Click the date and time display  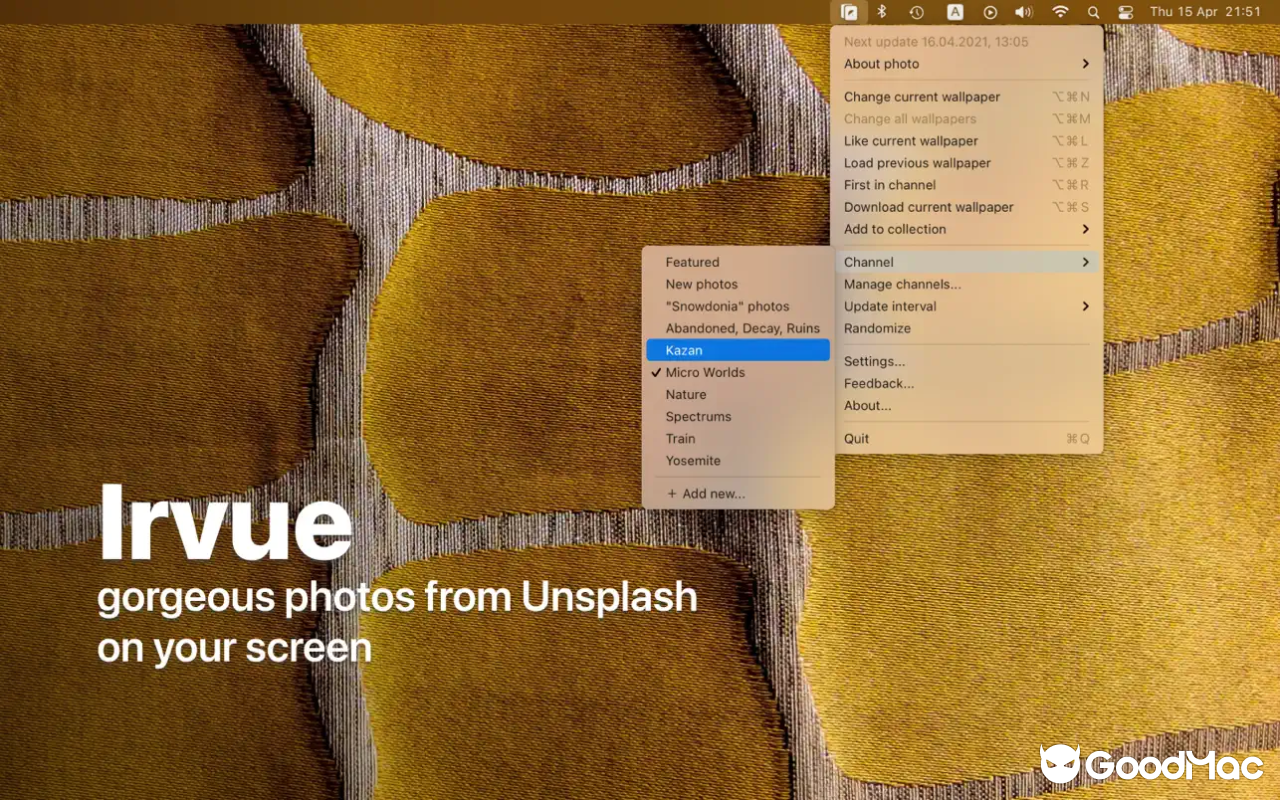1205,12
